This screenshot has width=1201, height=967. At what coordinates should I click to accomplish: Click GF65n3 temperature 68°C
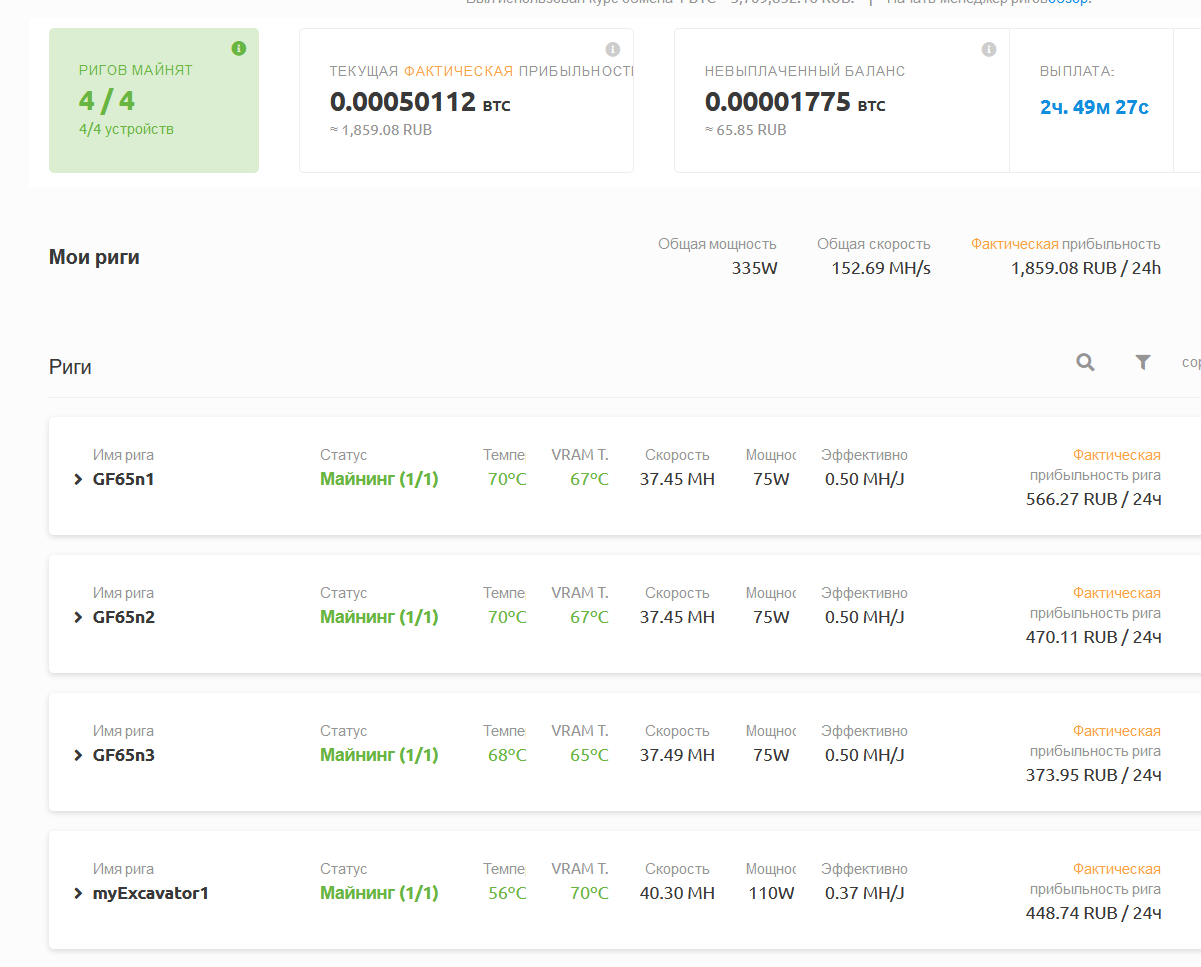(507, 755)
